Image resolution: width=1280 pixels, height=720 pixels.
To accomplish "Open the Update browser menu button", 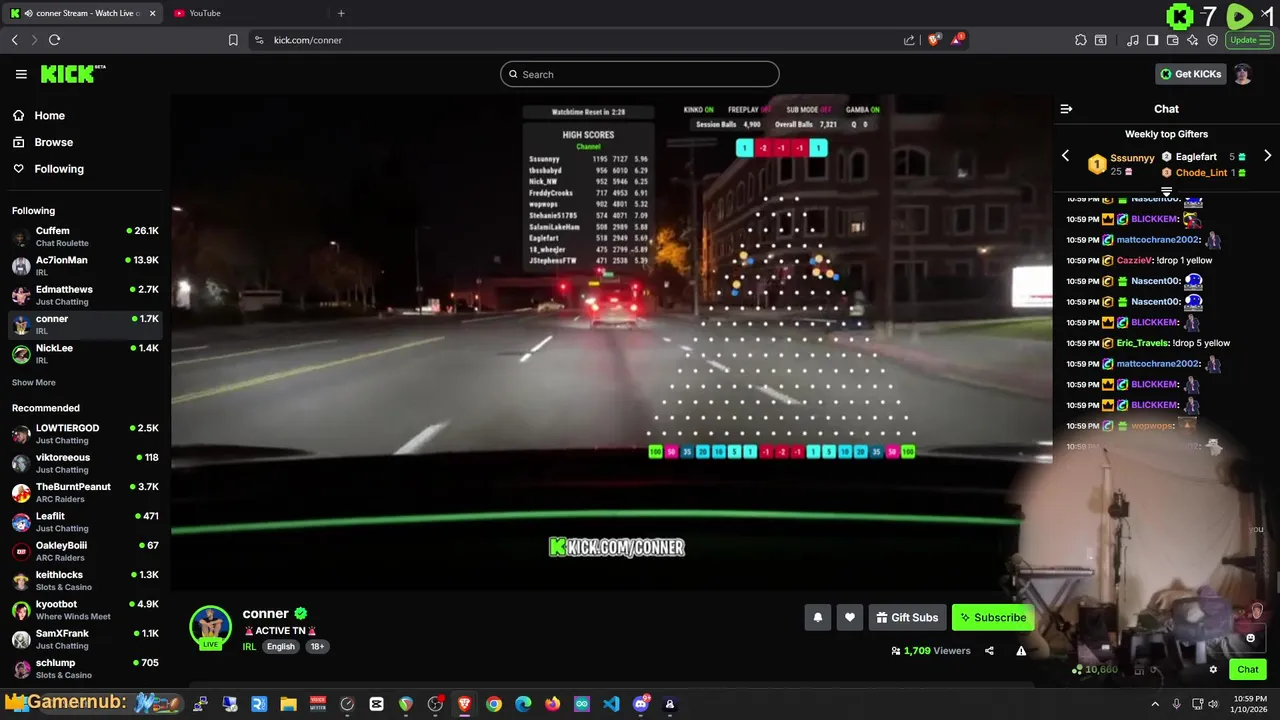I will tap(1249, 40).
